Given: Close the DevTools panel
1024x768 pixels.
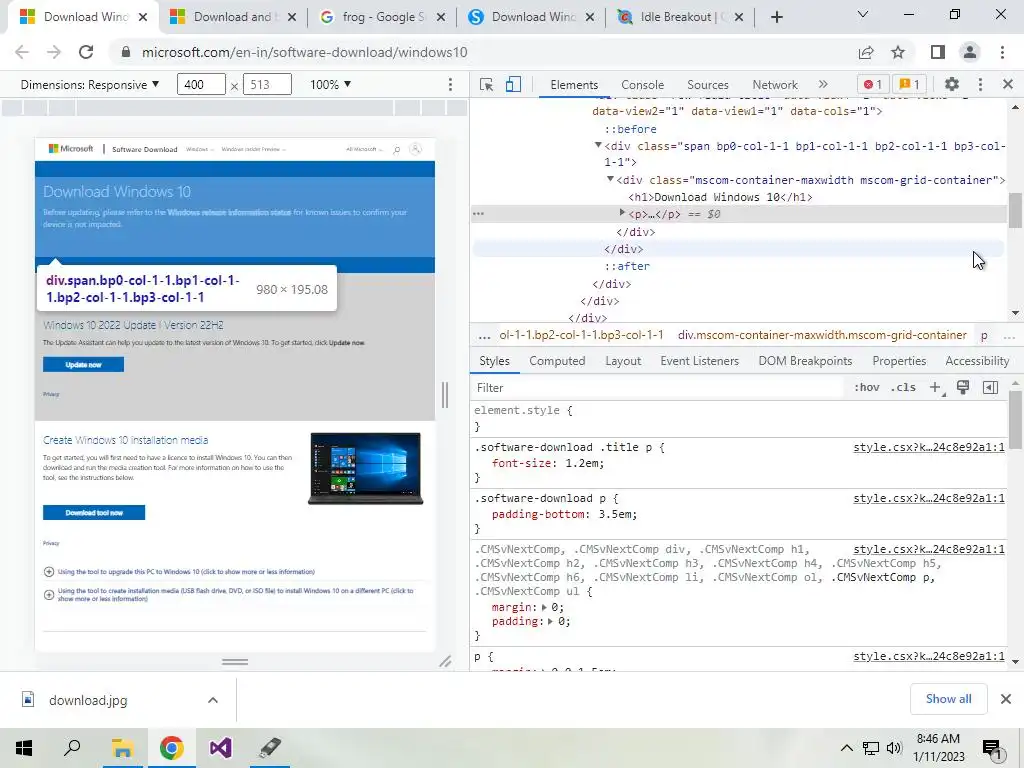Looking at the screenshot, I should 1008,84.
